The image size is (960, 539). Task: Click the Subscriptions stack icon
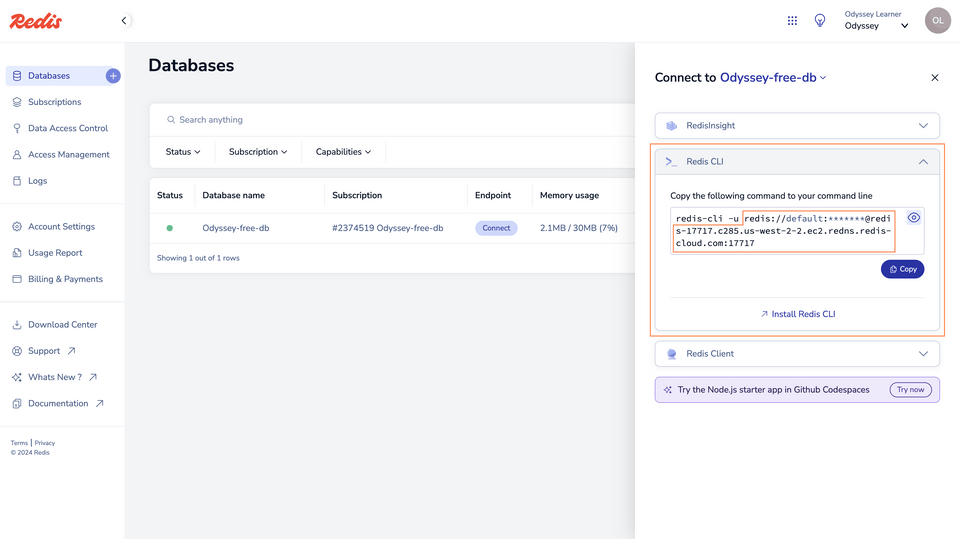tap(17, 102)
